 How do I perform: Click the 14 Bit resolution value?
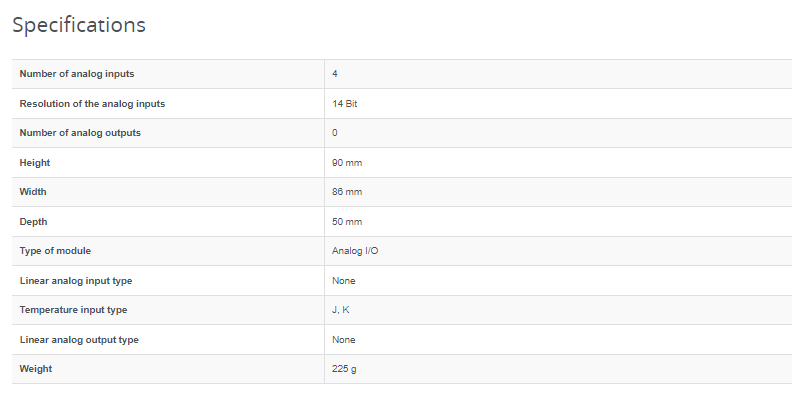pyautogui.click(x=345, y=103)
